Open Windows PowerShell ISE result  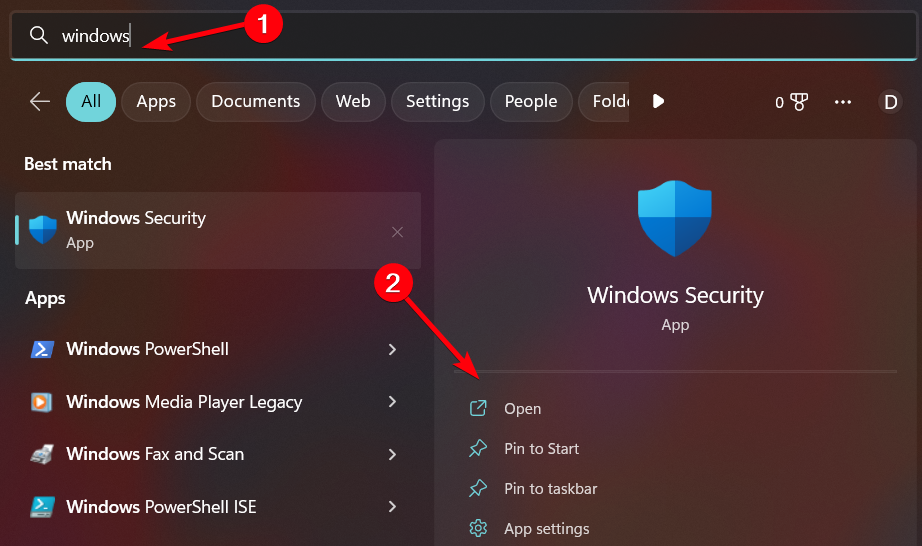tap(216, 507)
